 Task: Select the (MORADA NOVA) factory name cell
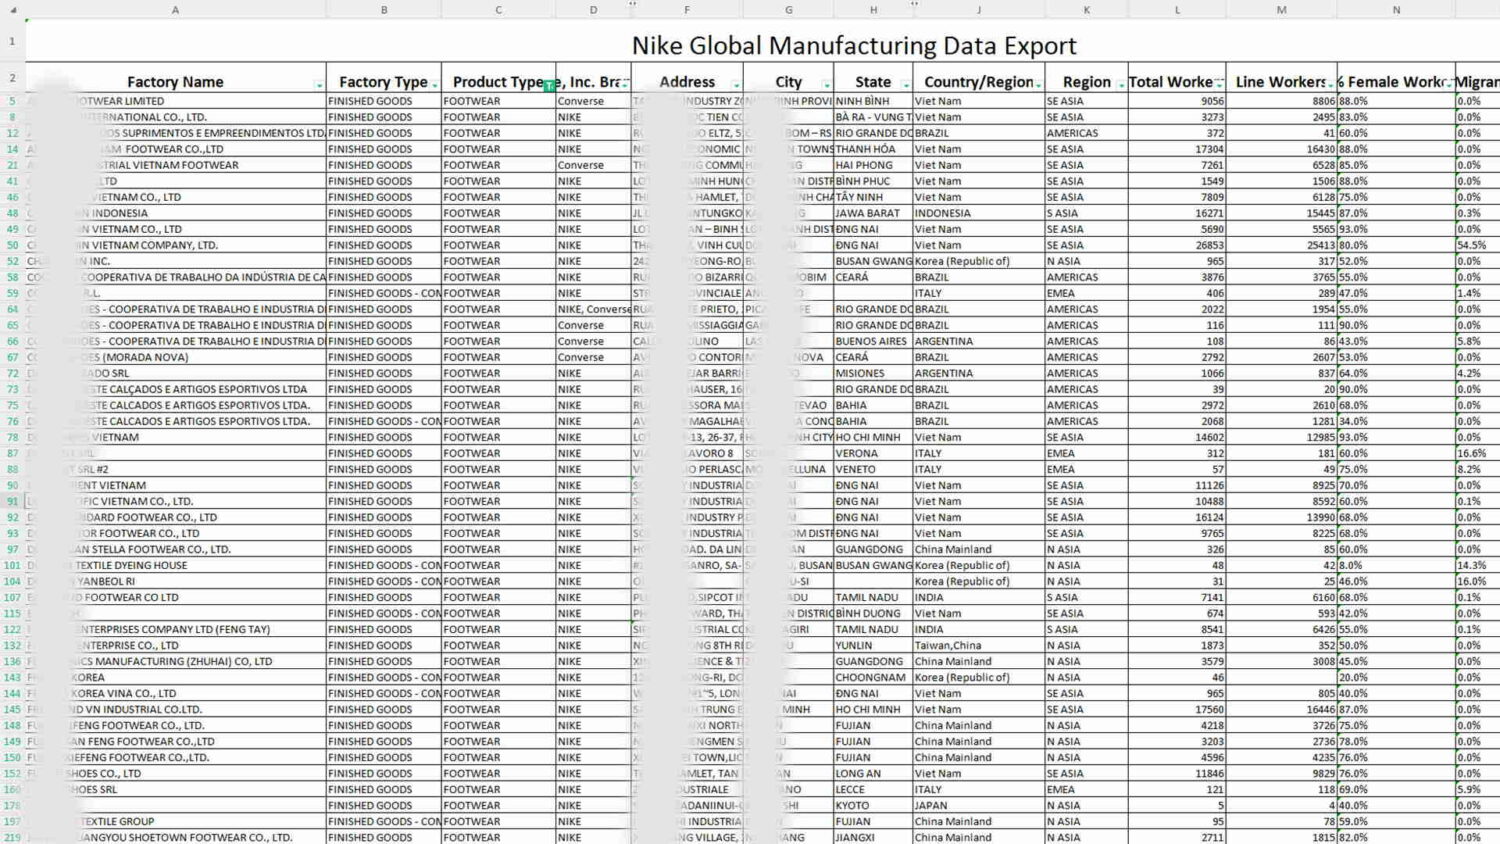(x=176, y=357)
